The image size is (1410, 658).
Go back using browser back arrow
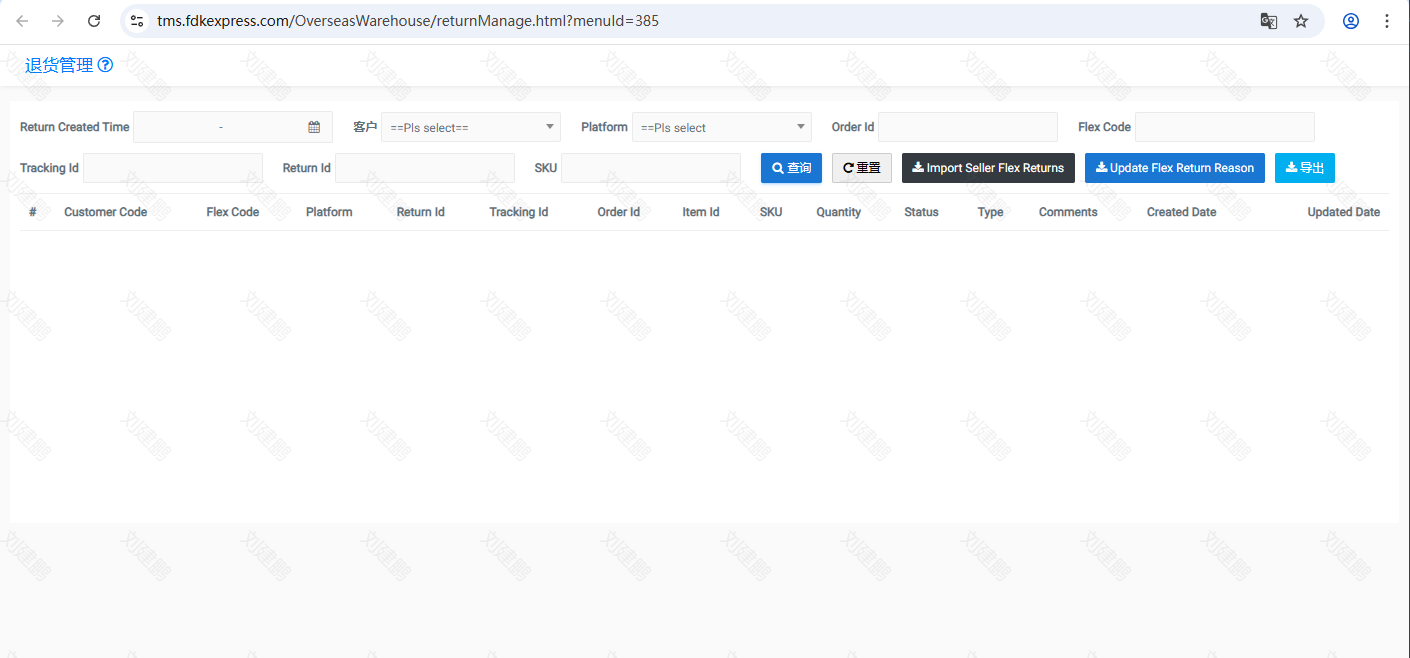click(22, 21)
